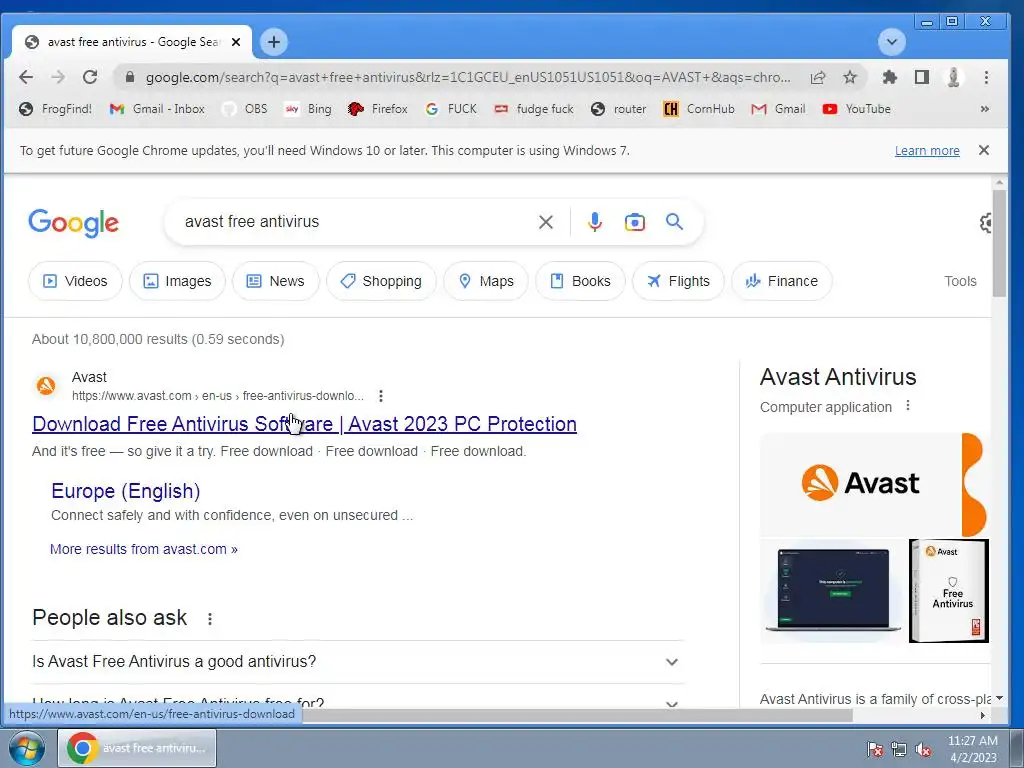Open Download Free Antivirus Software result
Viewport: 1024px width, 768px height.
pyautogui.click(x=304, y=424)
